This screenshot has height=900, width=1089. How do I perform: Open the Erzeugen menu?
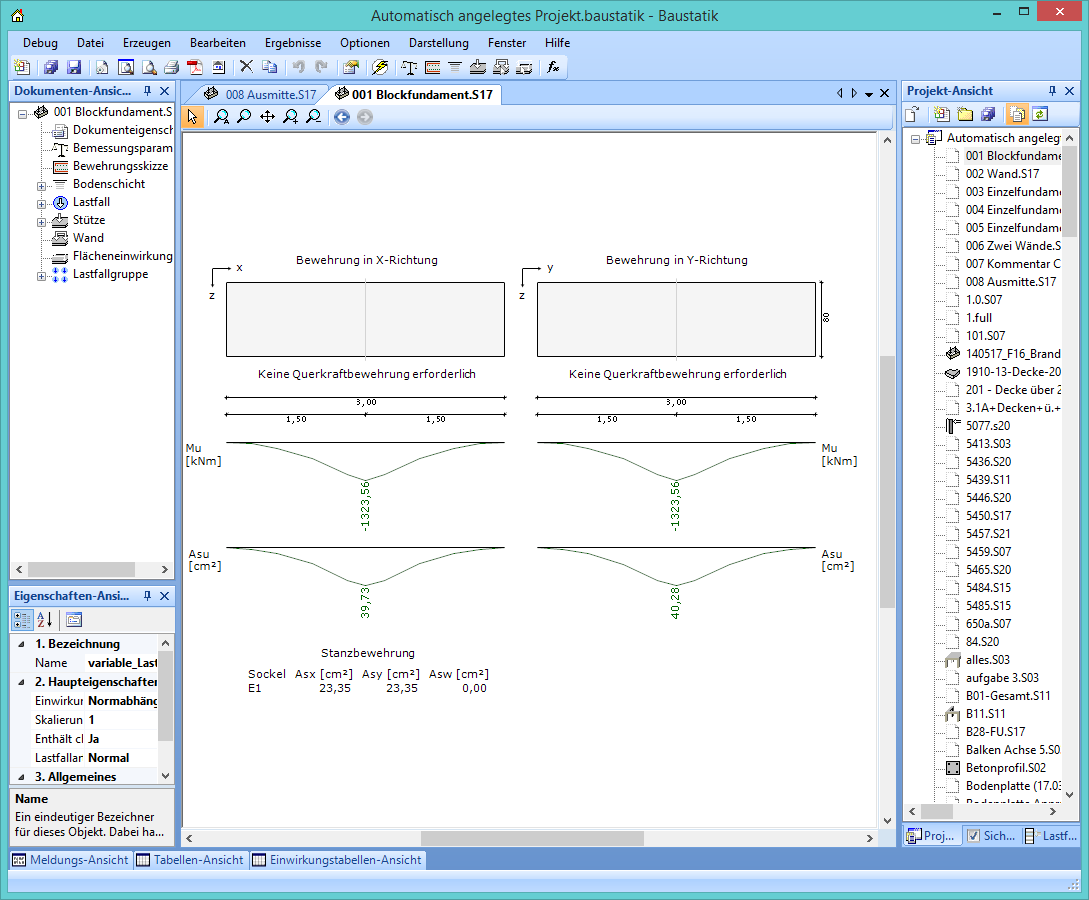click(147, 43)
